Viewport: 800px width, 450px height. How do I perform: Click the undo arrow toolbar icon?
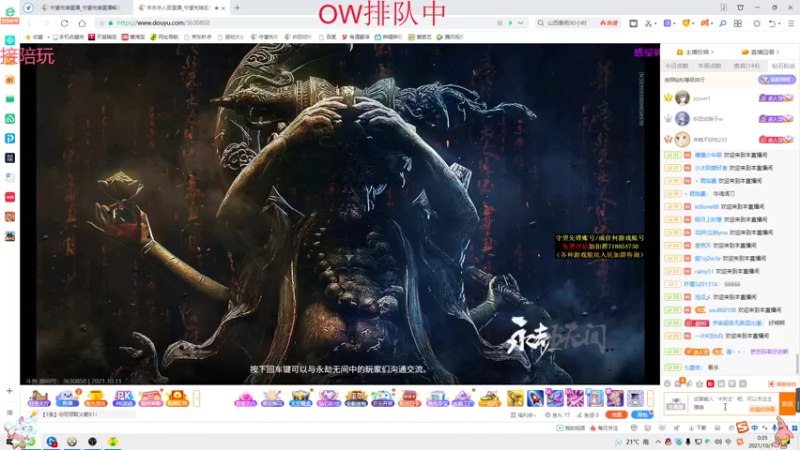coord(772,23)
